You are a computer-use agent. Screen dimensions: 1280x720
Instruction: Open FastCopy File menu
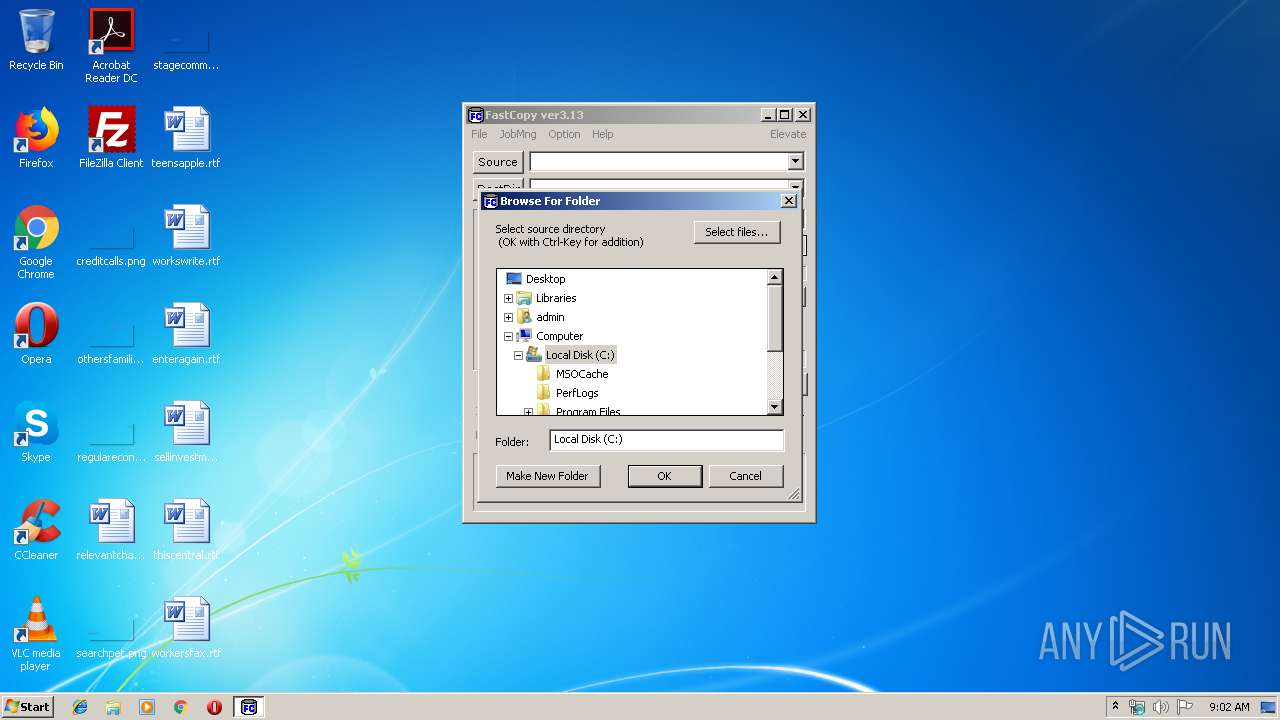479,134
